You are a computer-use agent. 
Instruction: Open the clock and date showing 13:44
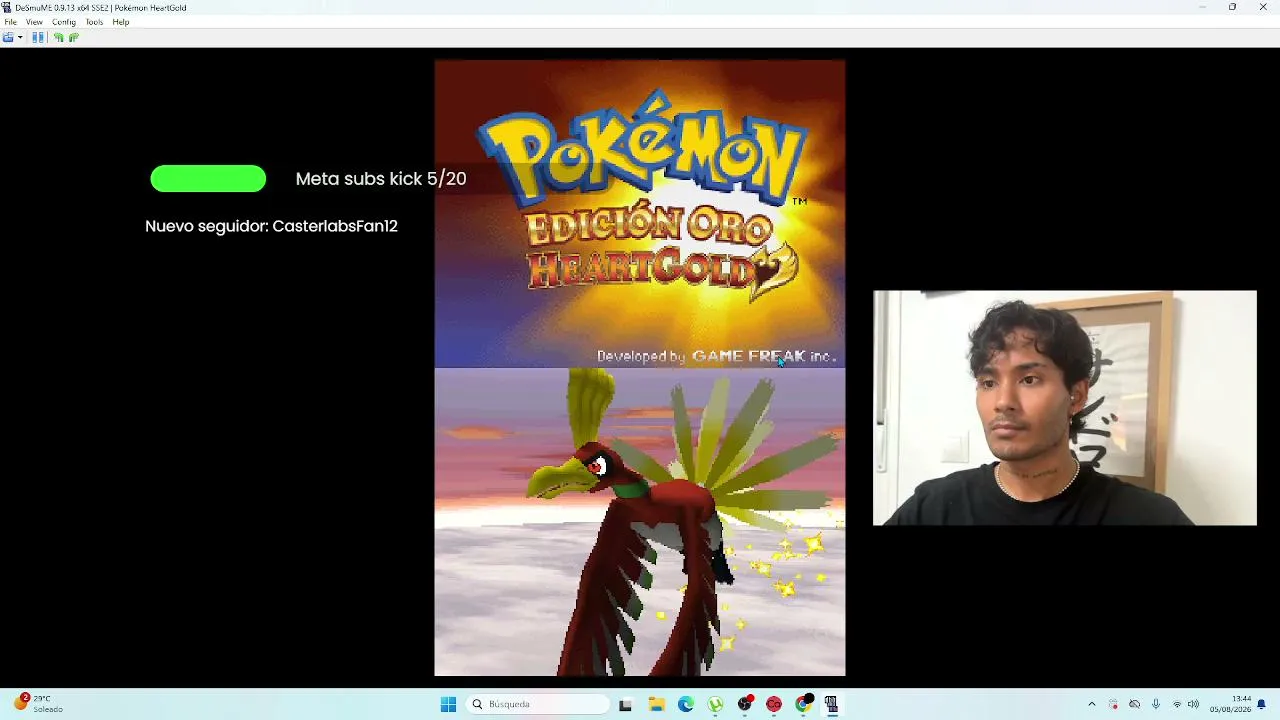[x=1230, y=704]
